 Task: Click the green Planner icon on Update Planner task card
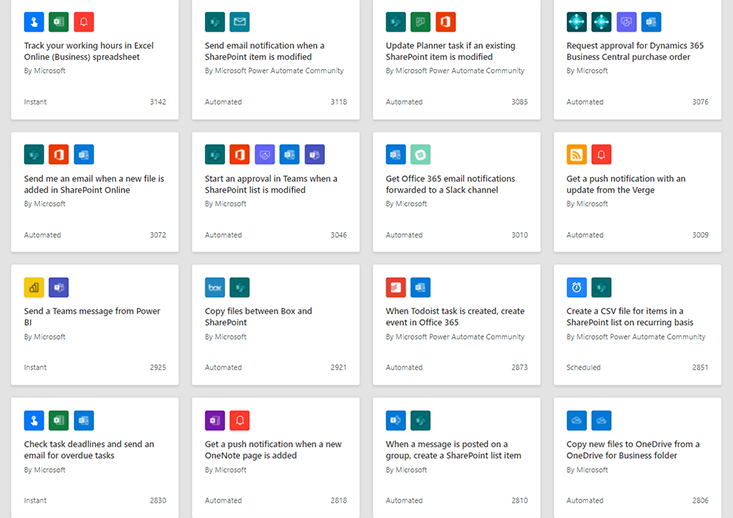tap(421, 22)
